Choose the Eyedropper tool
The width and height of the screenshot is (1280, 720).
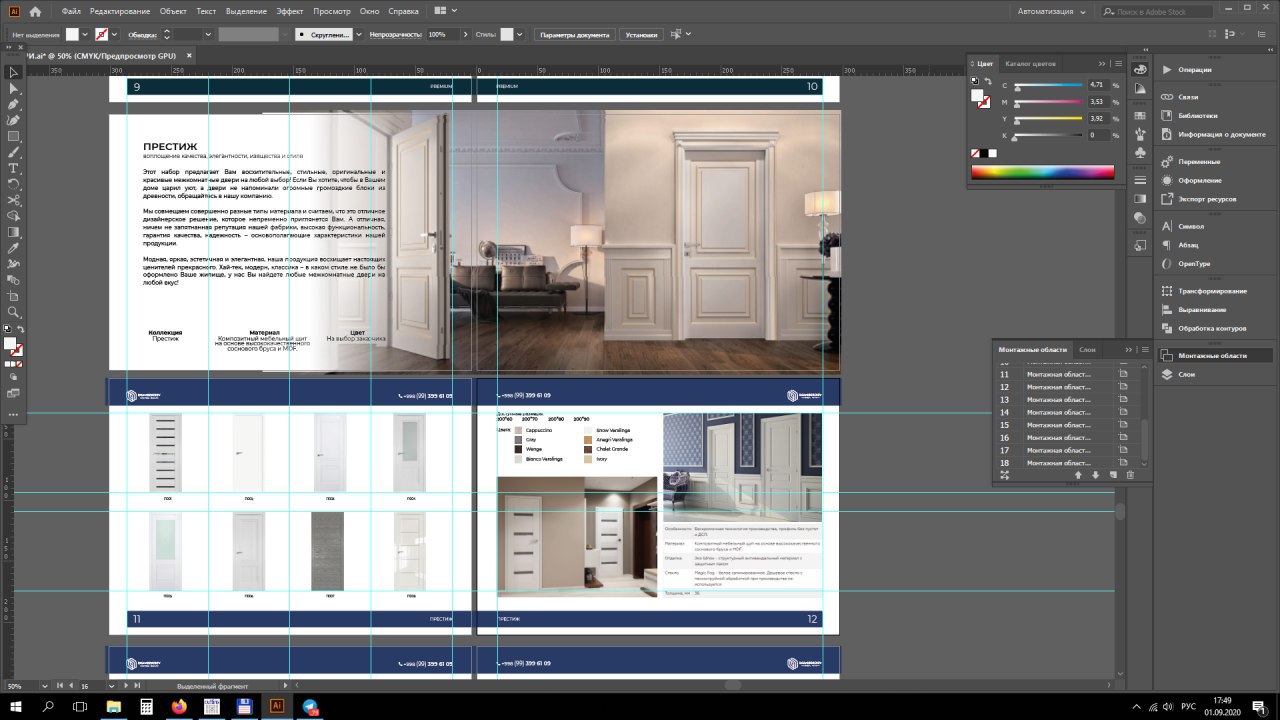click(x=14, y=248)
